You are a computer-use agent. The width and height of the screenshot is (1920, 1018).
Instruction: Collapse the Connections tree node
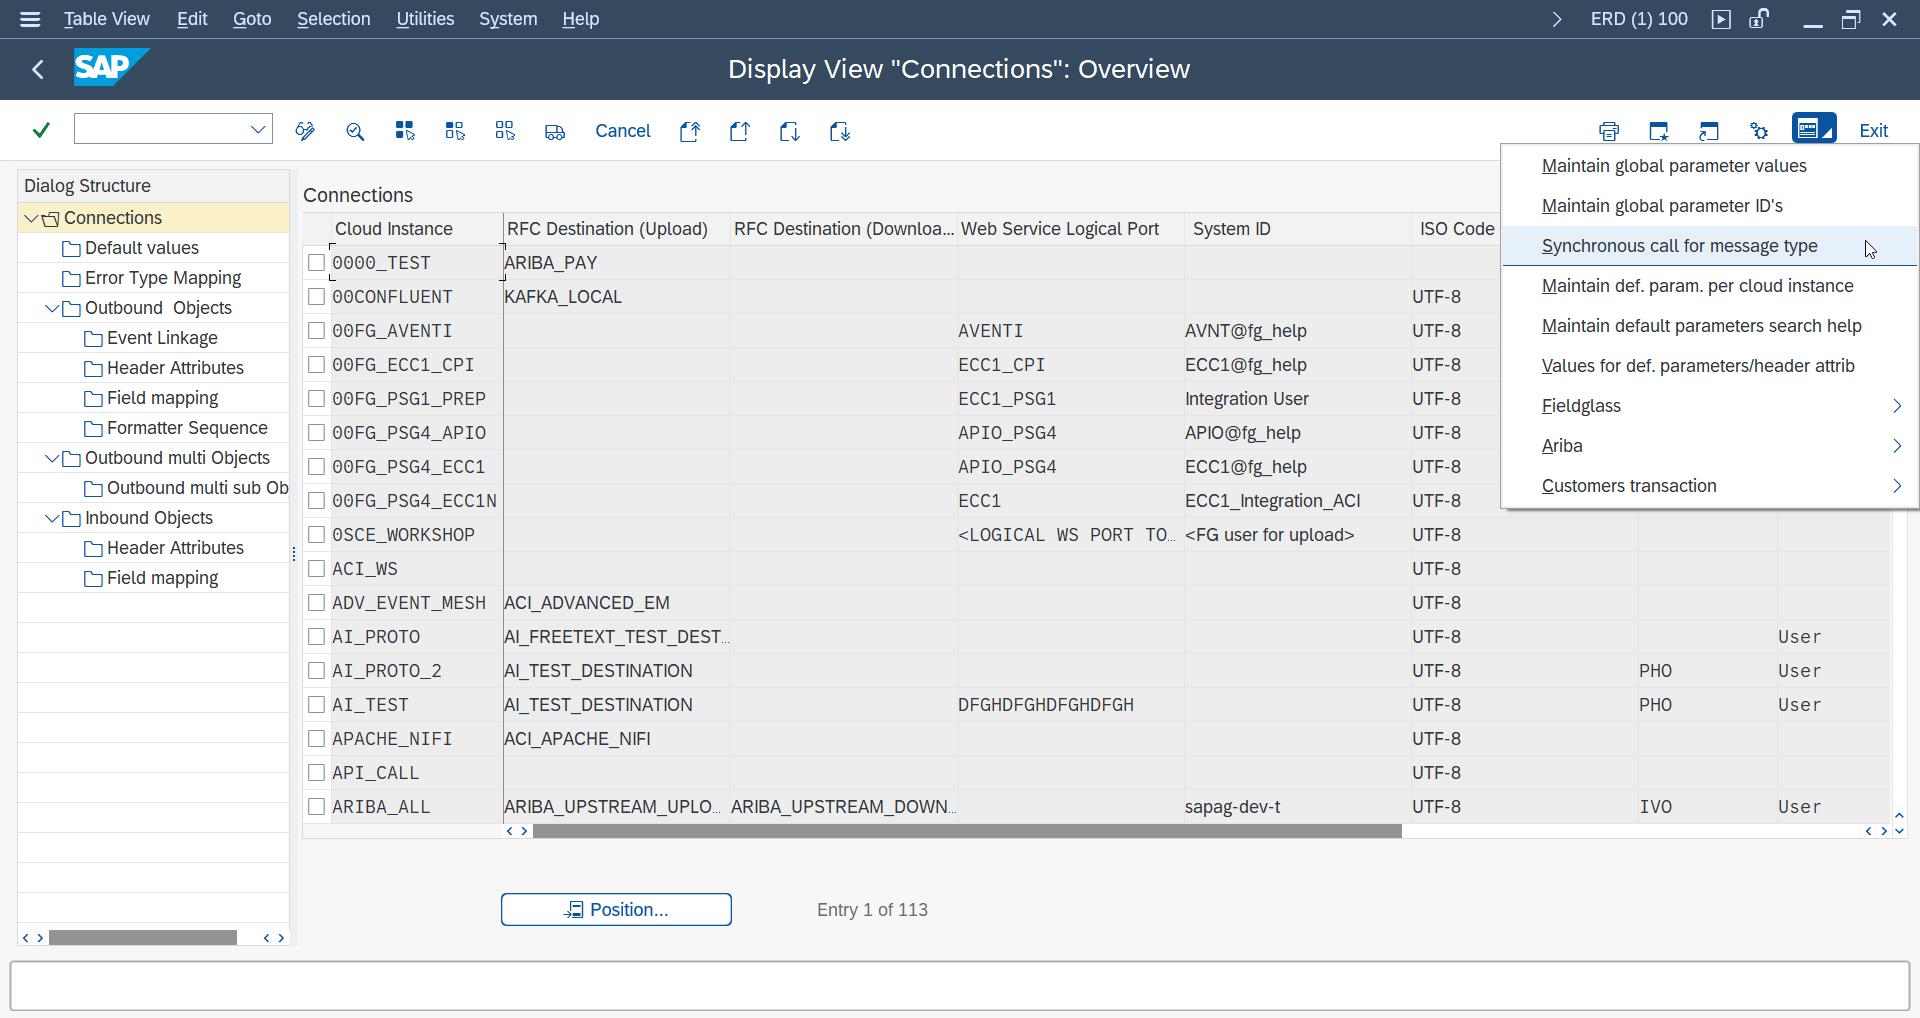(x=31, y=218)
